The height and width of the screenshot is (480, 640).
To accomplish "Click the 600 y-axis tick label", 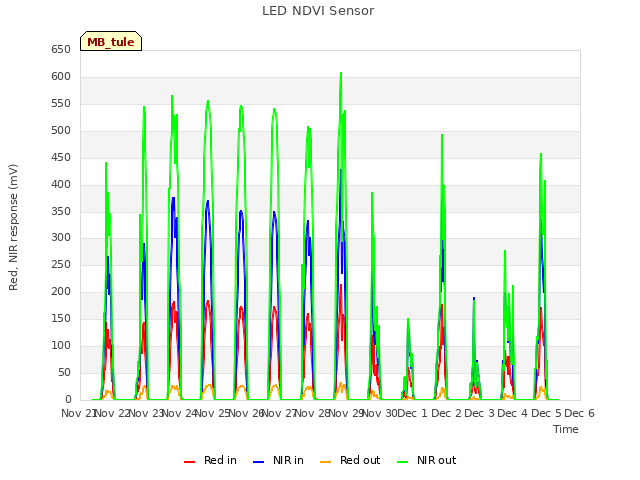I will click(x=61, y=77).
